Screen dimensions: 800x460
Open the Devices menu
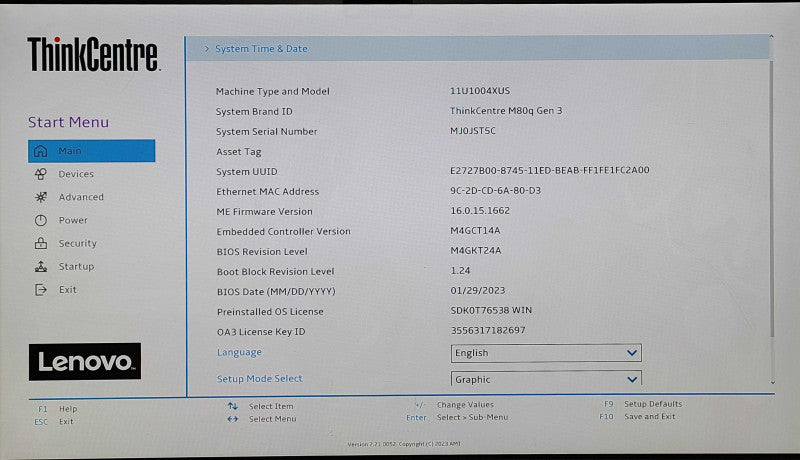76,174
